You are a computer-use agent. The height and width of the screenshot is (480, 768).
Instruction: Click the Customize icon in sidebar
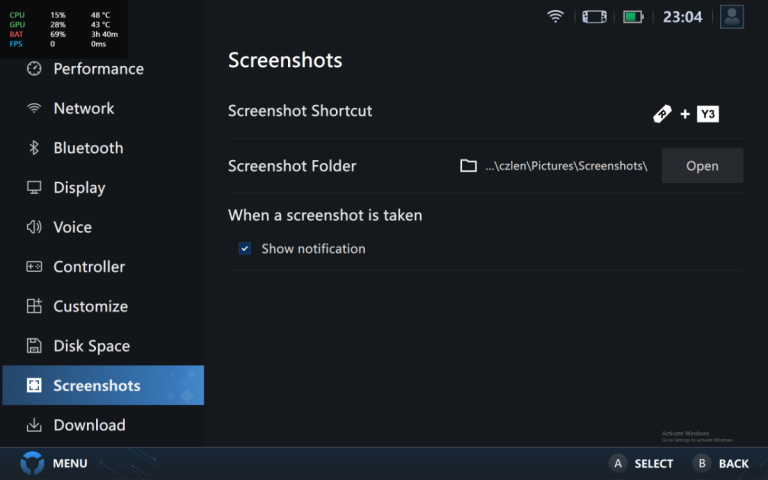34,306
